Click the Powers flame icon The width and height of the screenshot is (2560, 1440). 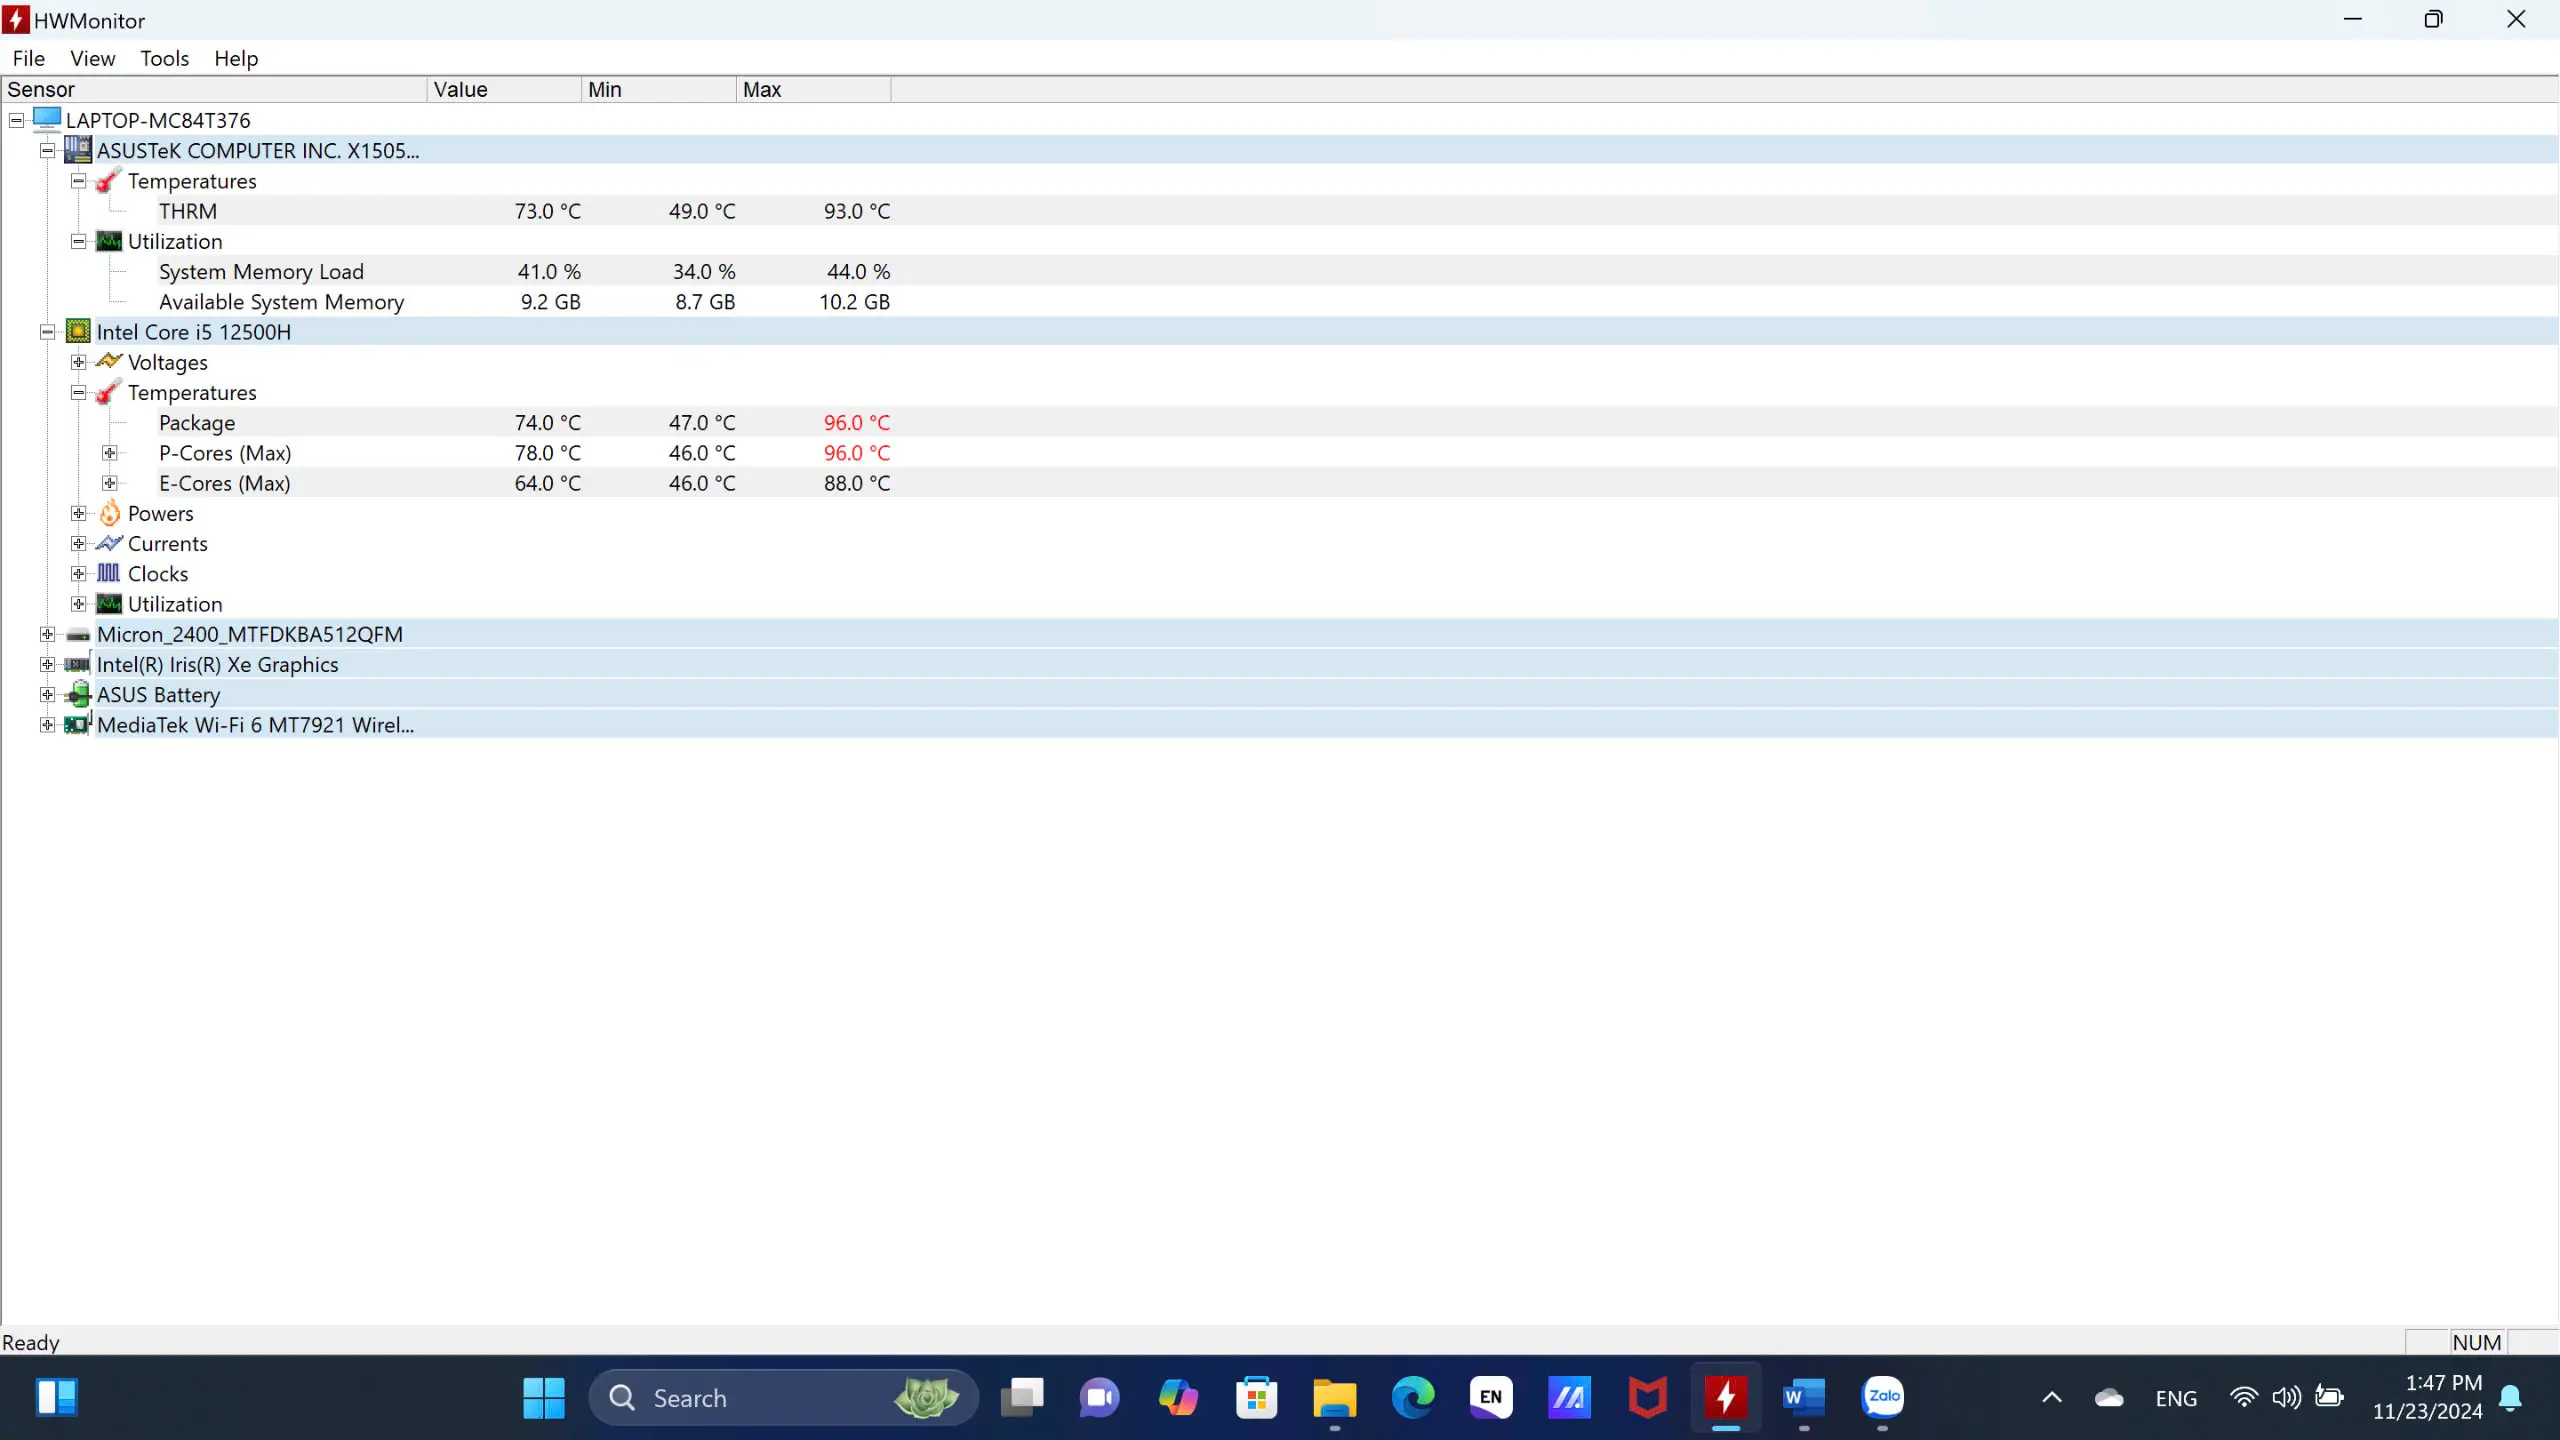pos(110,513)
